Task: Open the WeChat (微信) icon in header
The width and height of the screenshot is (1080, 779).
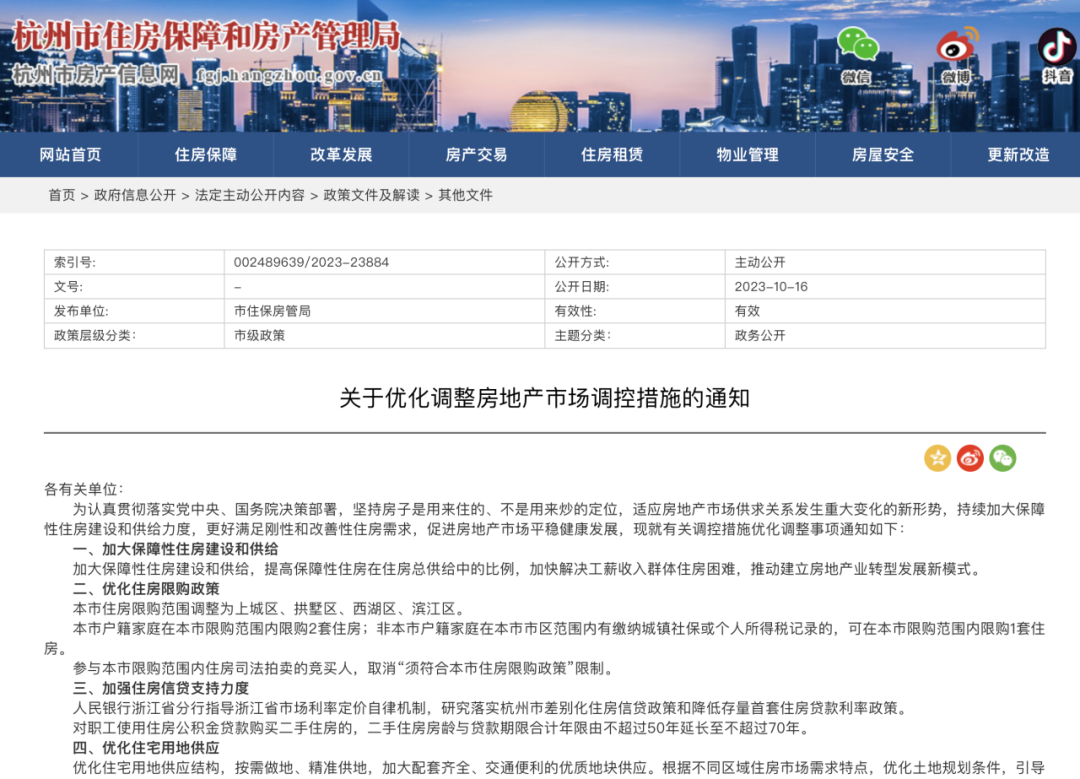Action: [x=857, y=55]
